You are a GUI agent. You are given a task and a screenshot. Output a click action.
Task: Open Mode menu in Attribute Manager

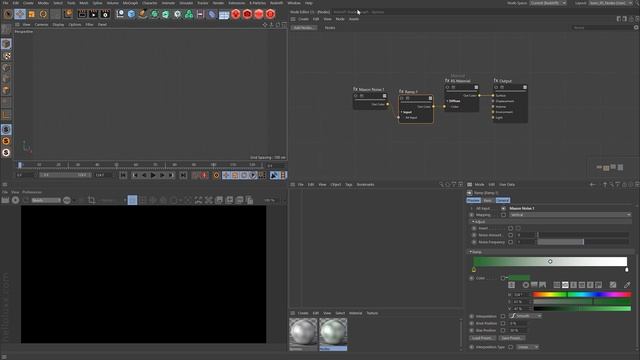point(480,184)
